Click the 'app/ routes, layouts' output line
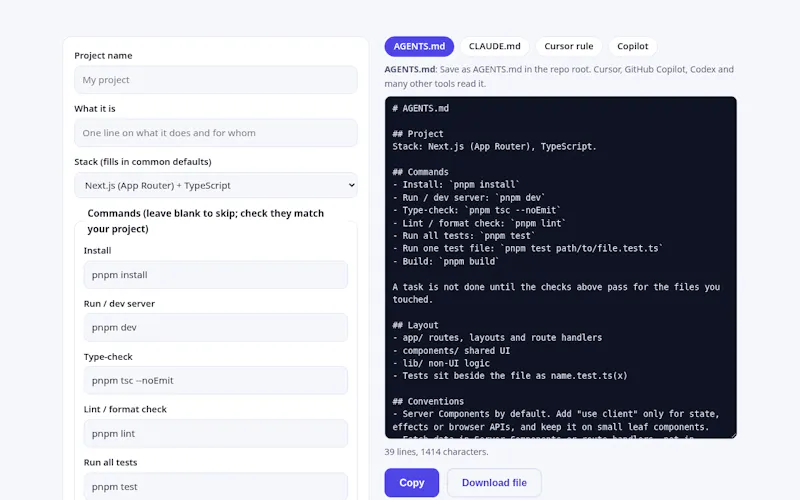 click(x=497, y=338)
